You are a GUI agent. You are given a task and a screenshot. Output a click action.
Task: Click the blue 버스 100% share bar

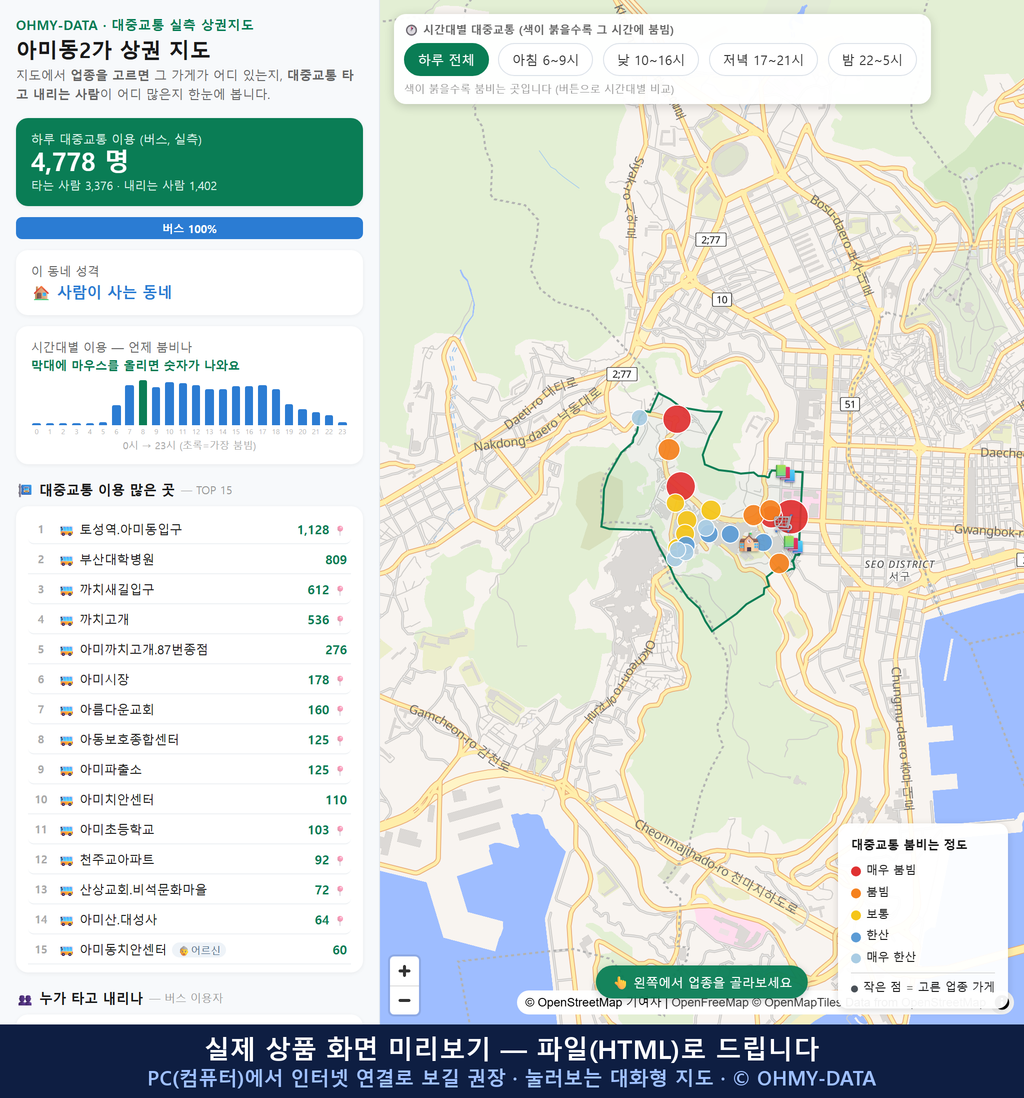coord(189,228)
